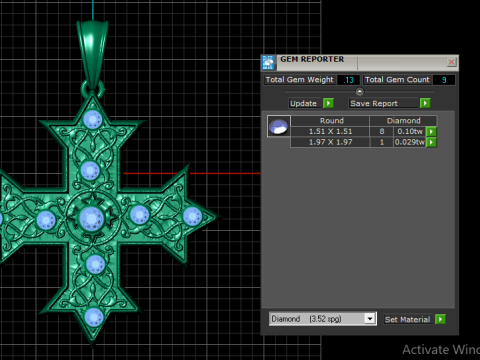Click the quantity 8 cell
The height and width of the screenshot is (360, 480).
[382, 131]
